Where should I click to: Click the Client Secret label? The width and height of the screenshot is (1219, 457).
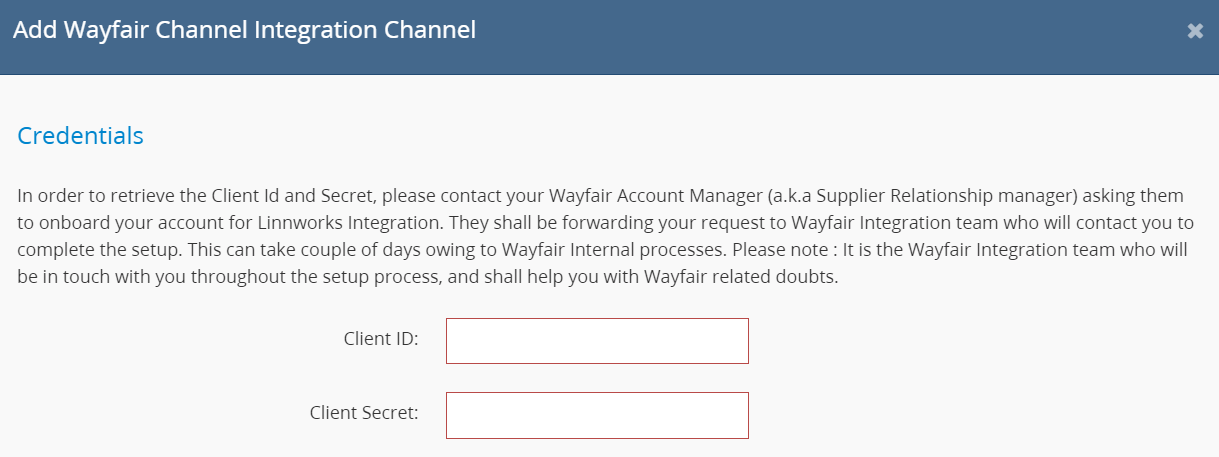[x=364, y=413]
